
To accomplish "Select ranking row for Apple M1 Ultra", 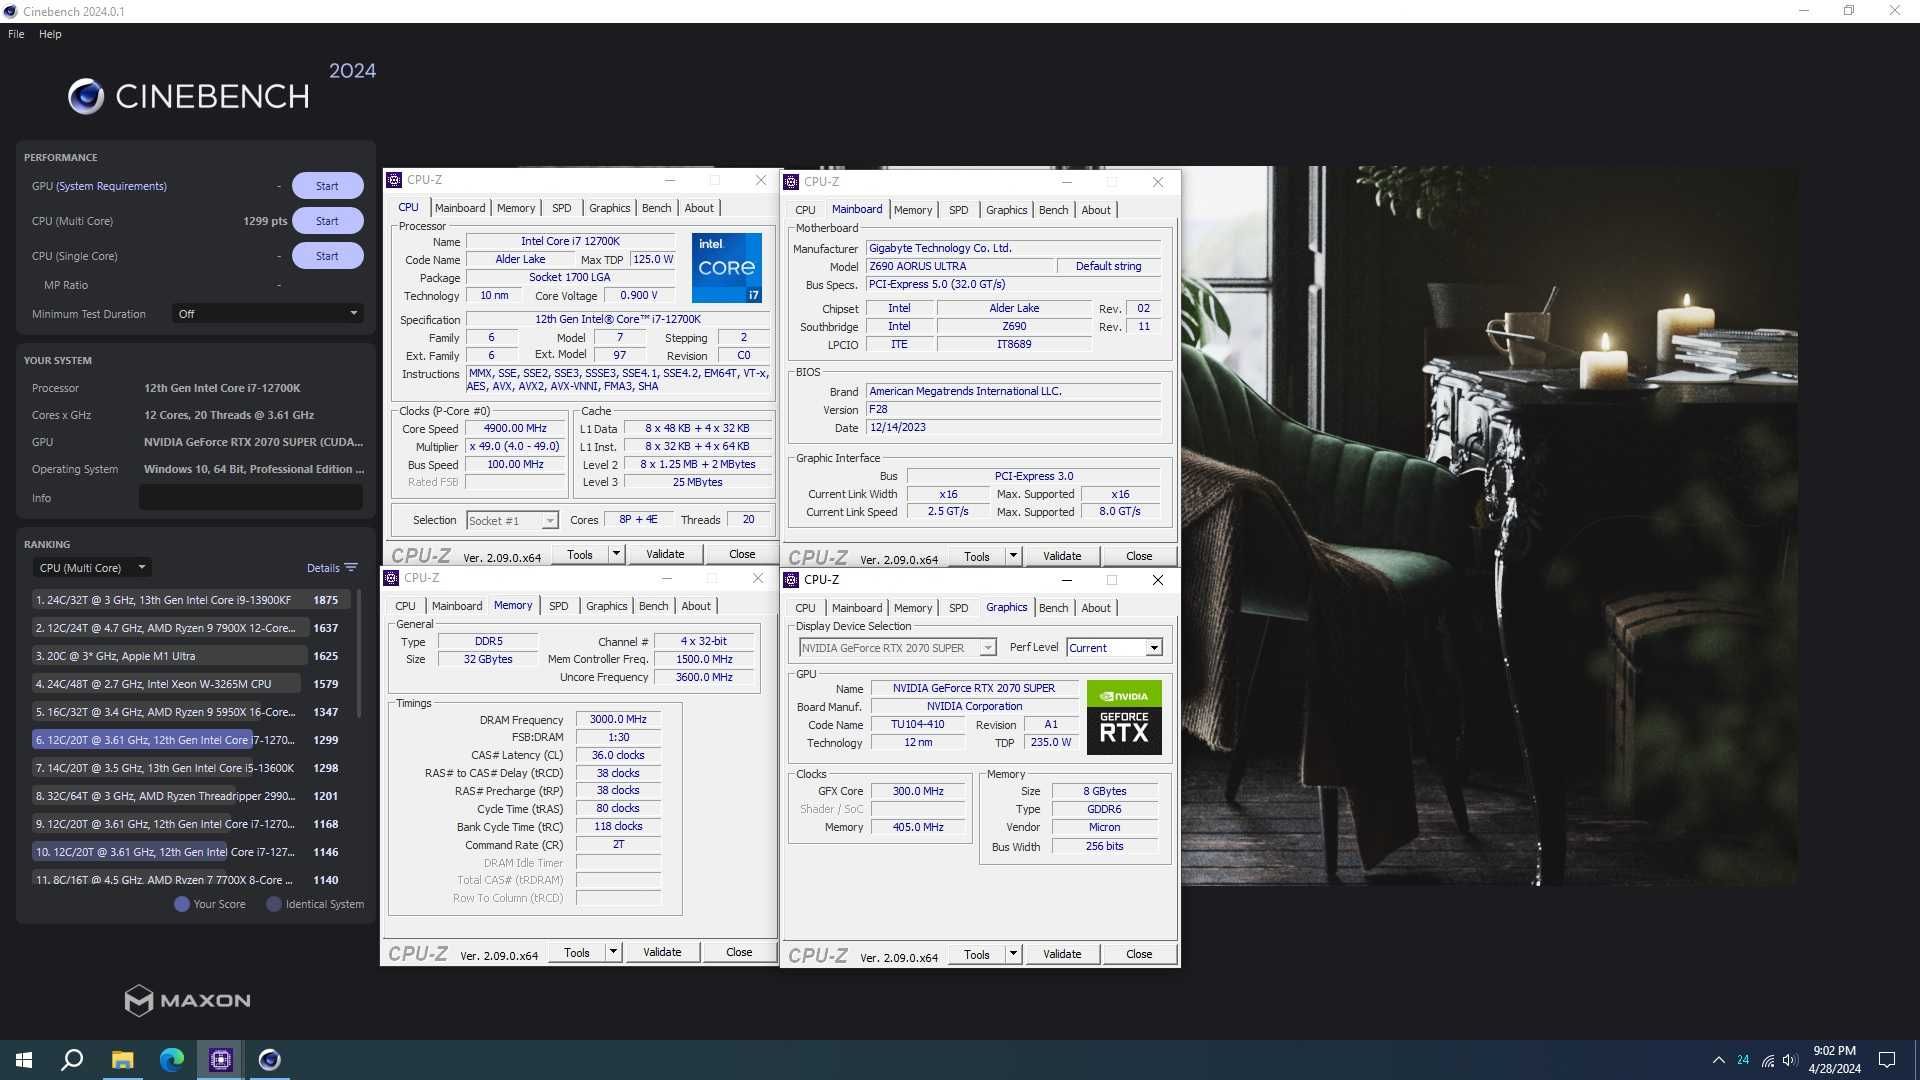I will tap(190, 656).
